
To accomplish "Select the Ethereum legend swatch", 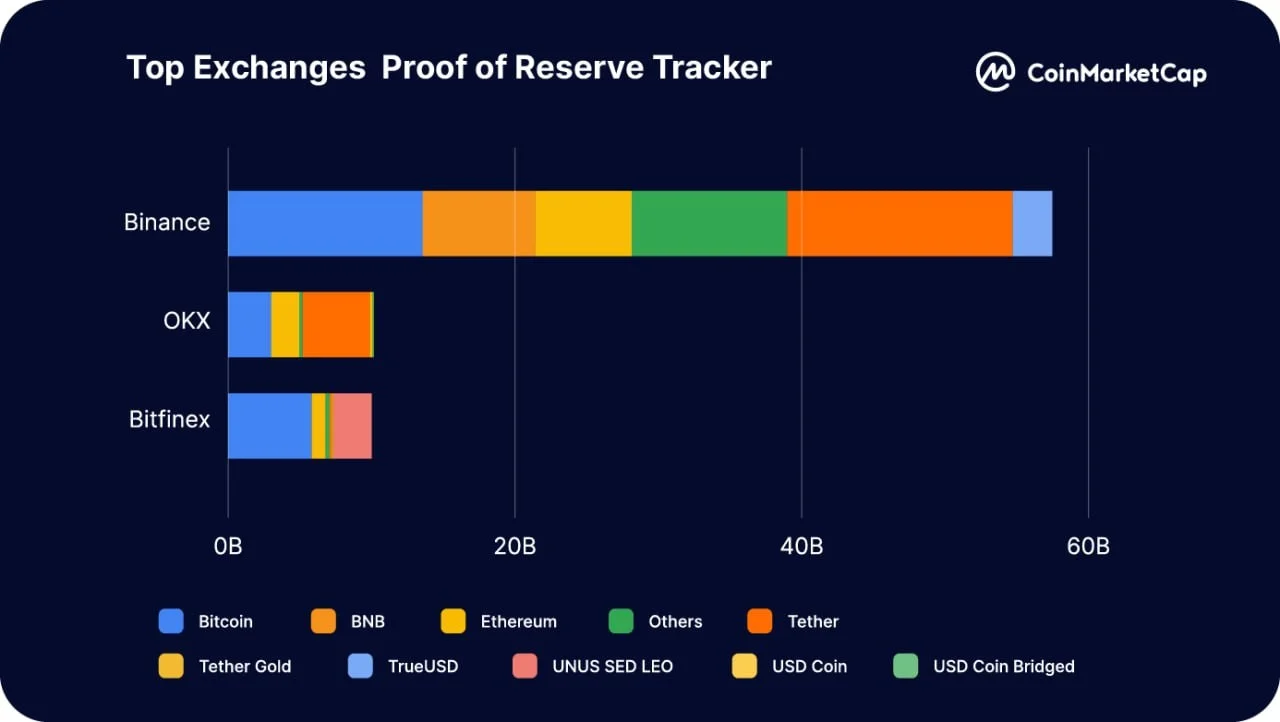I will click(x=453, y=621).
